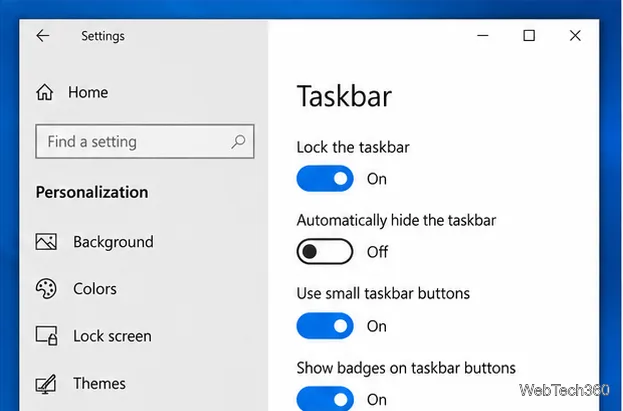Focus the Find a setting search box
Image resolution: width=623 pixels, height=411 pixels.
click(x=145, y=142)
